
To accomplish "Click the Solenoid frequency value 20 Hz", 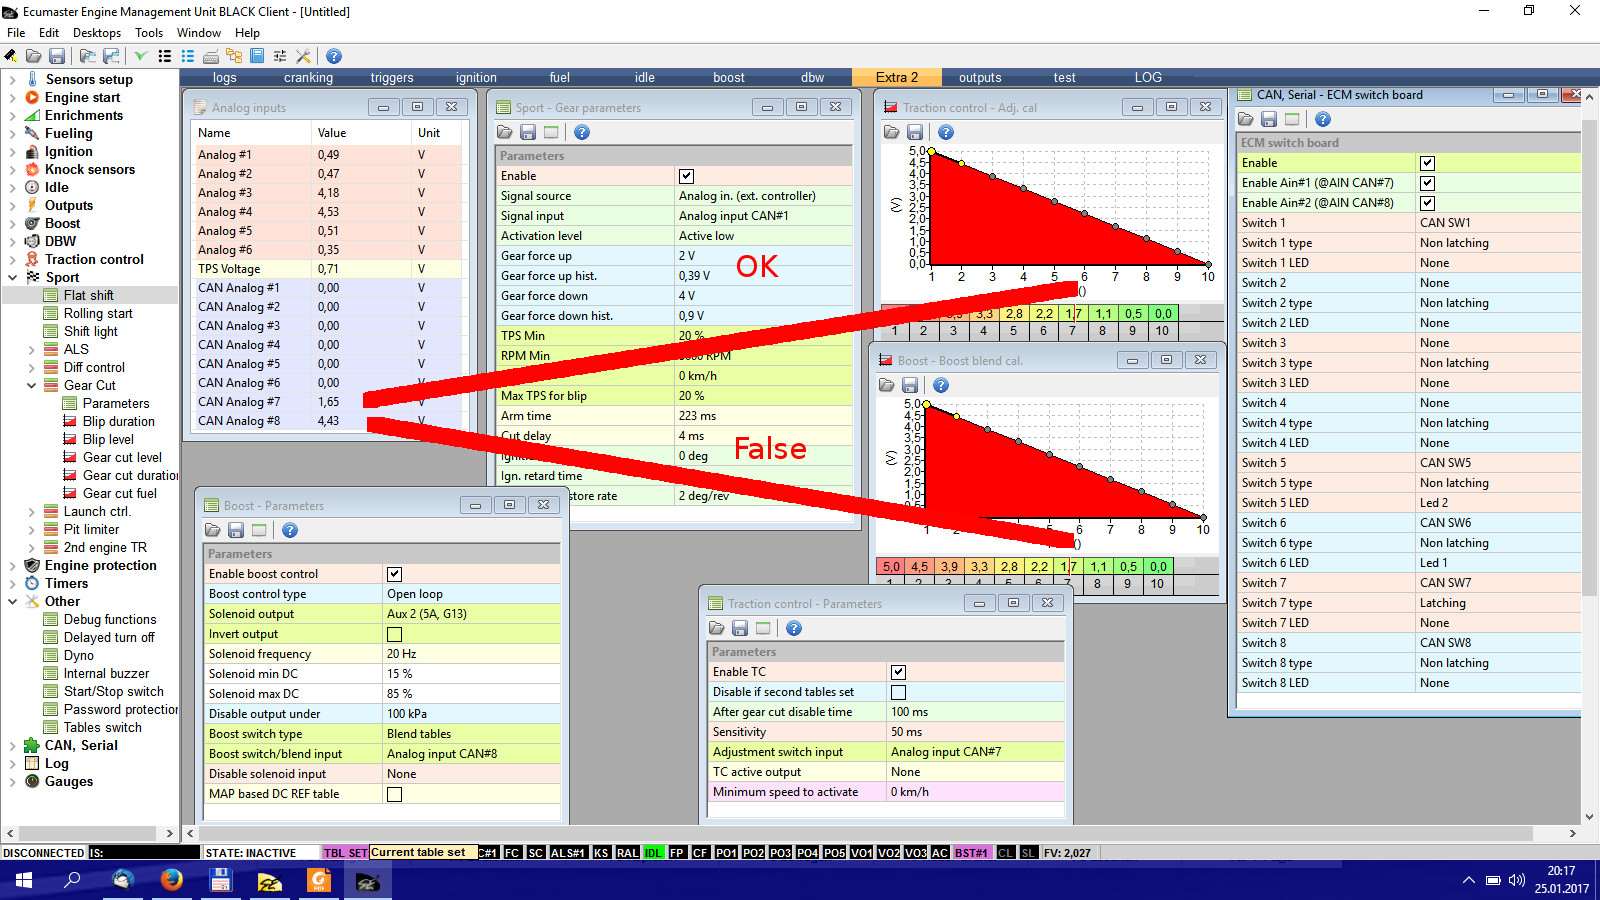I will point(470,654).
